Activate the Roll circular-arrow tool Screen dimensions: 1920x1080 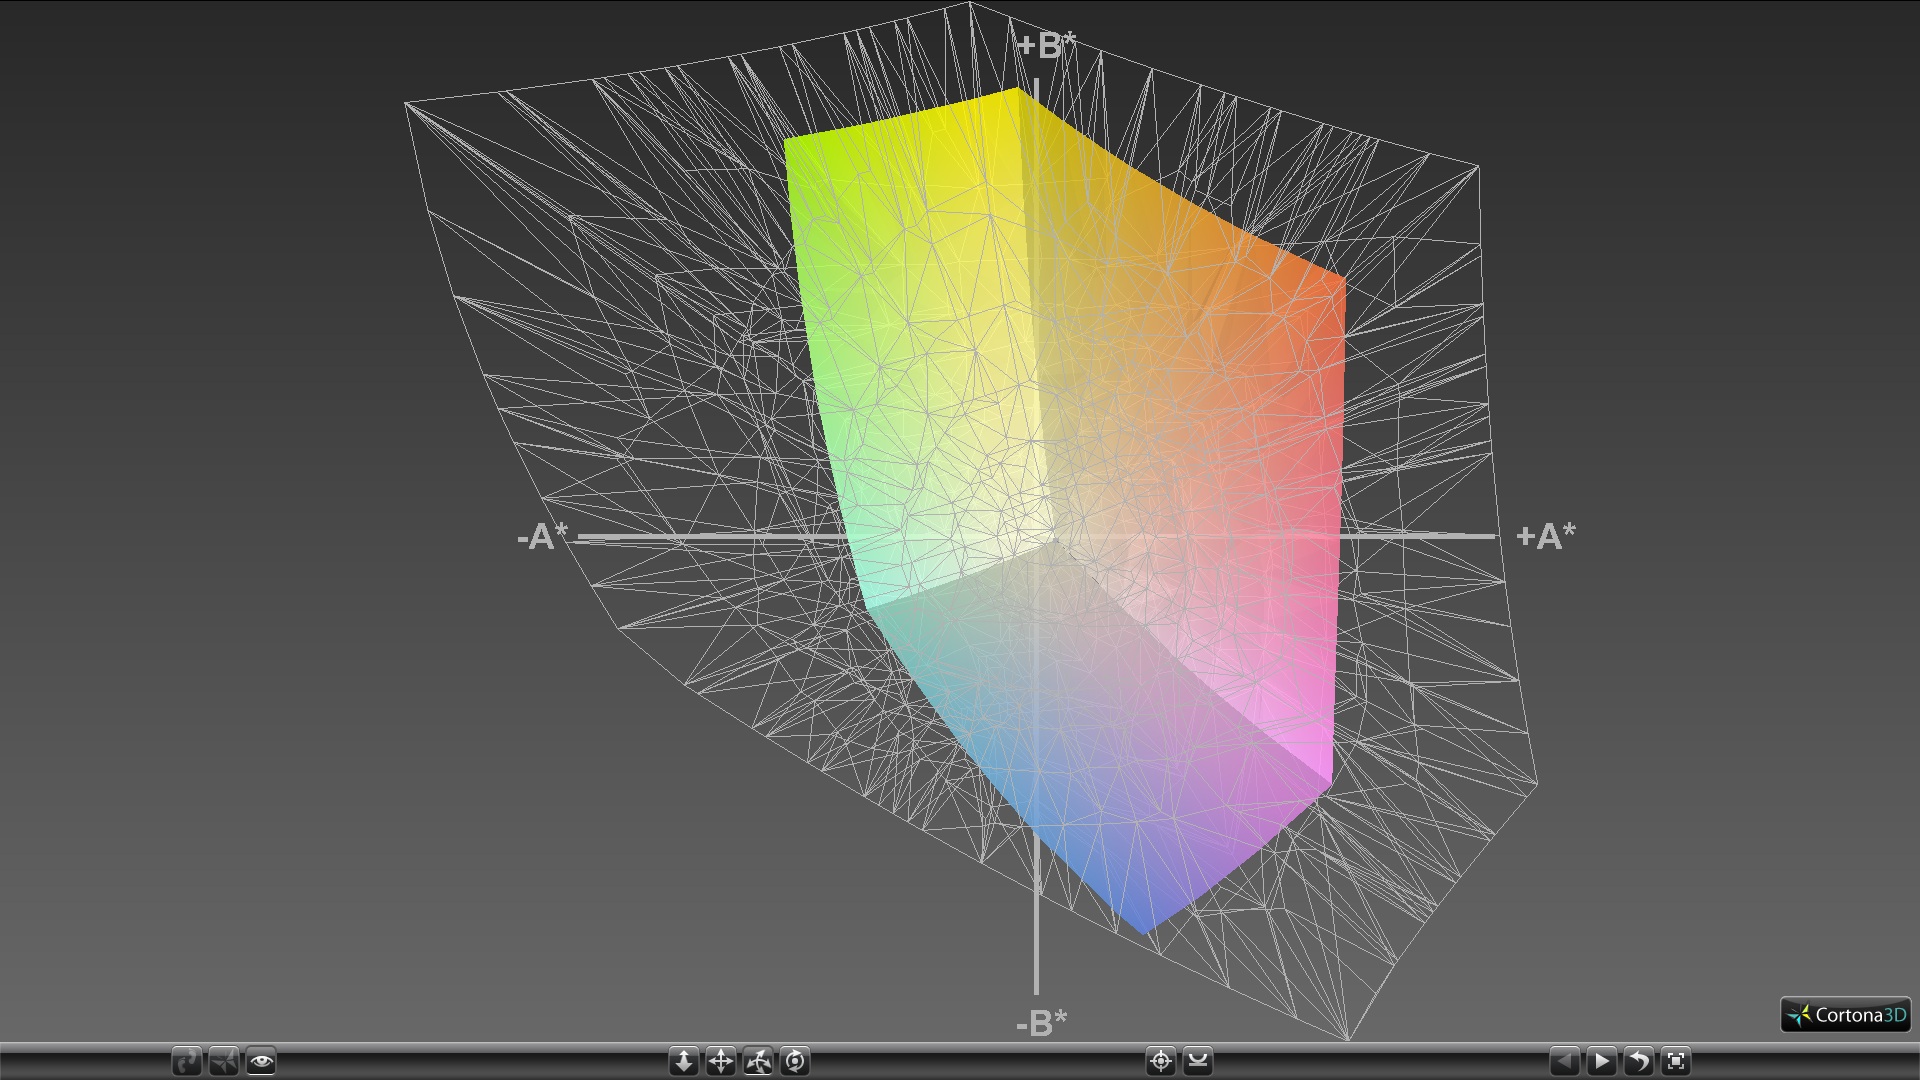pyautogui.click(x=795, y=1061)
